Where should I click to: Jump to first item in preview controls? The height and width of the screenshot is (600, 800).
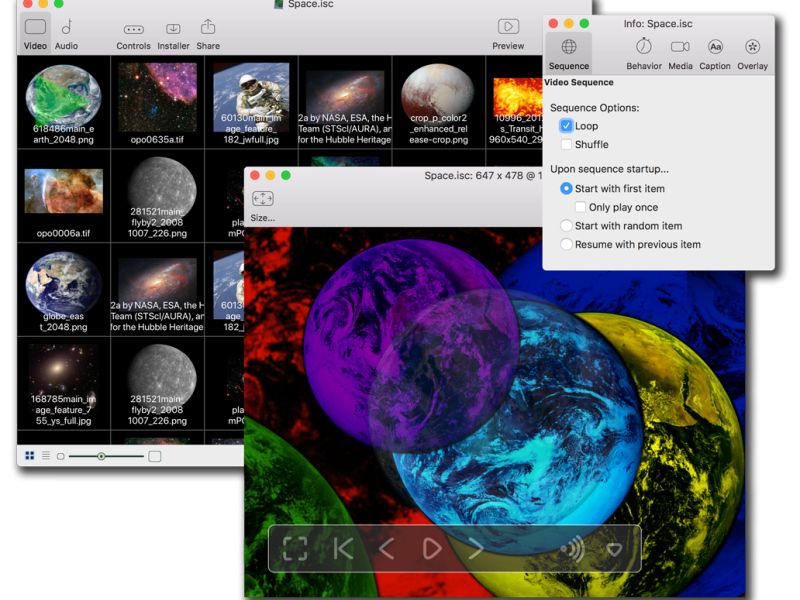click(343, 549)
